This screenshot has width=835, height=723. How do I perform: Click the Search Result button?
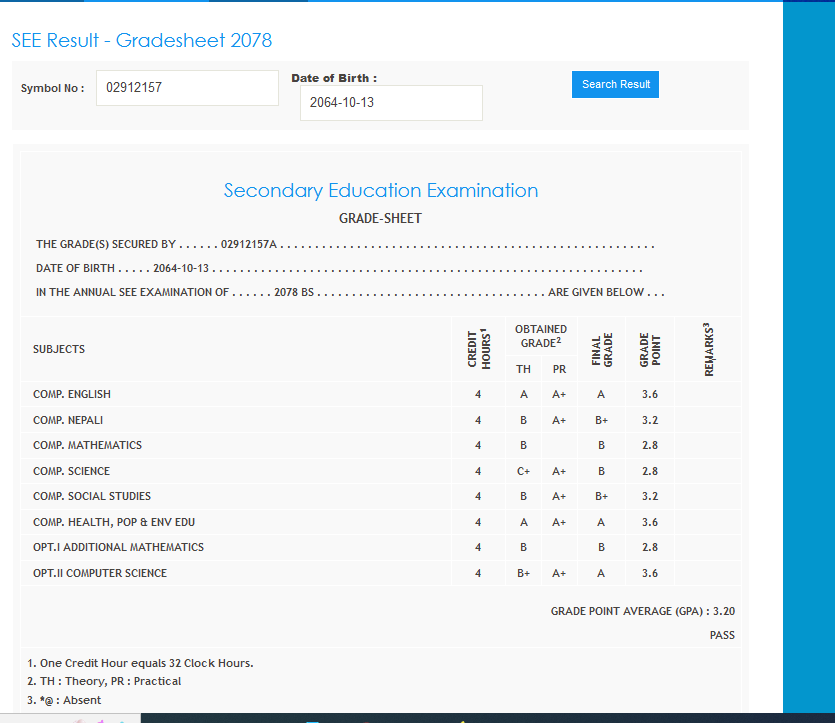click(615, 85)
